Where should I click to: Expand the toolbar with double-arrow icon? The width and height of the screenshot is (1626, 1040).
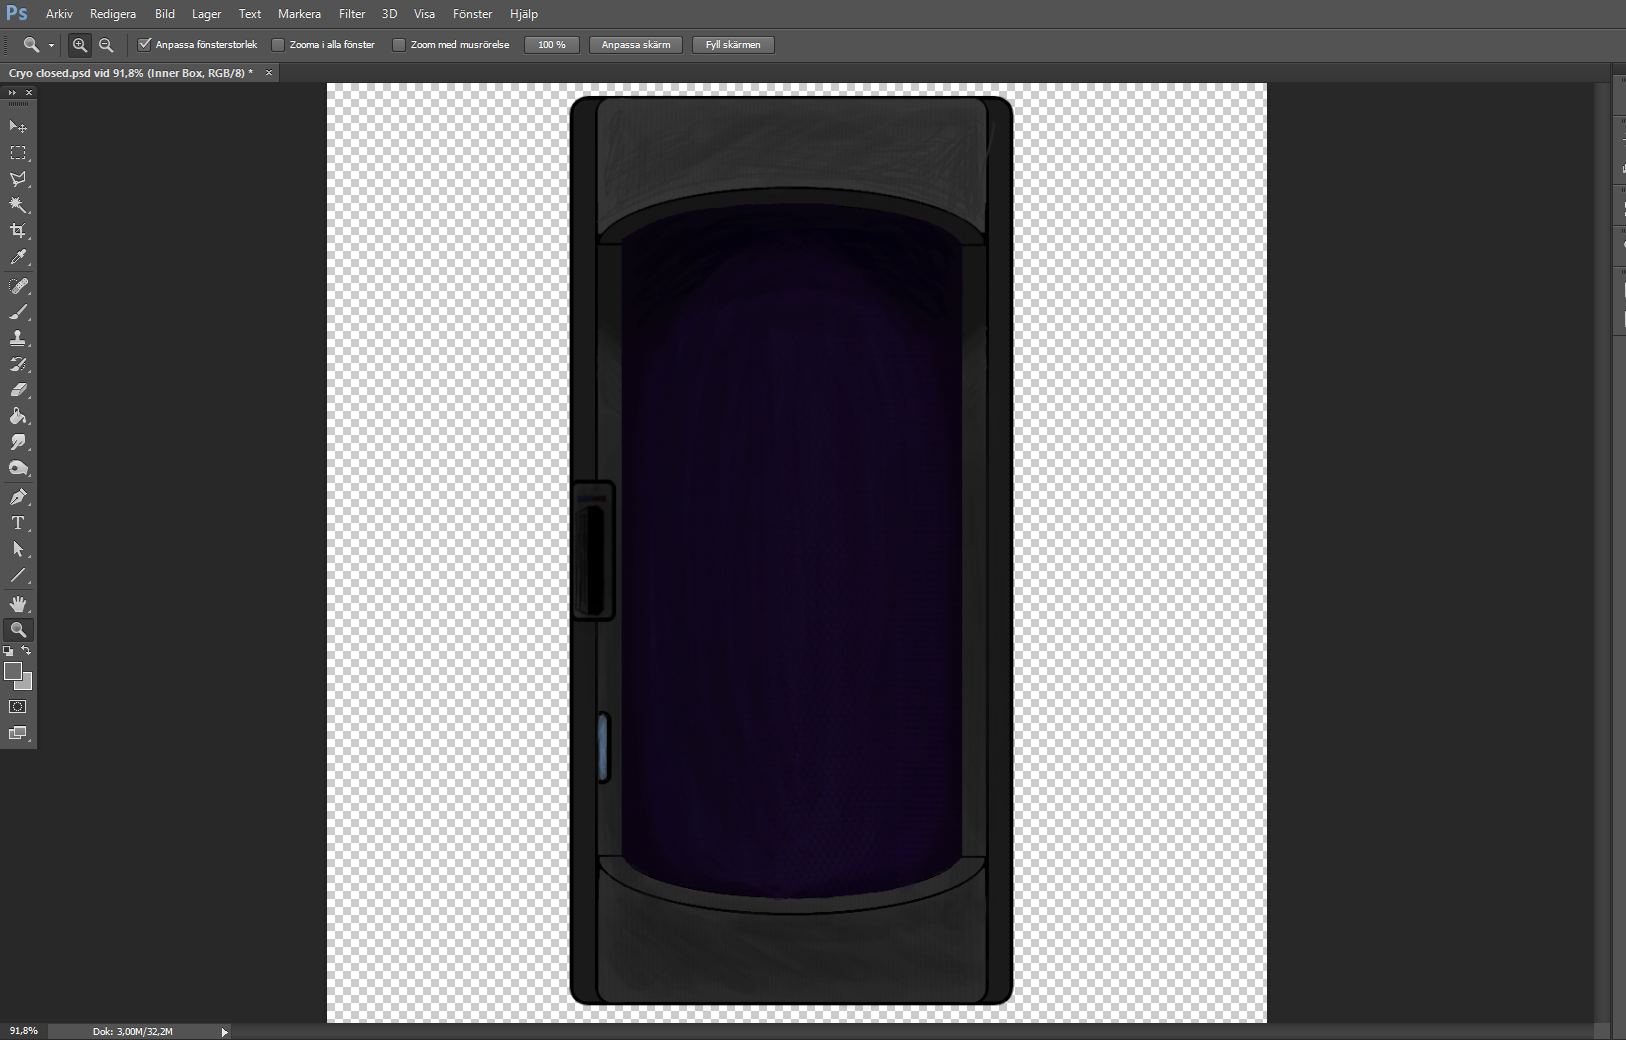(x=12, y=93)
